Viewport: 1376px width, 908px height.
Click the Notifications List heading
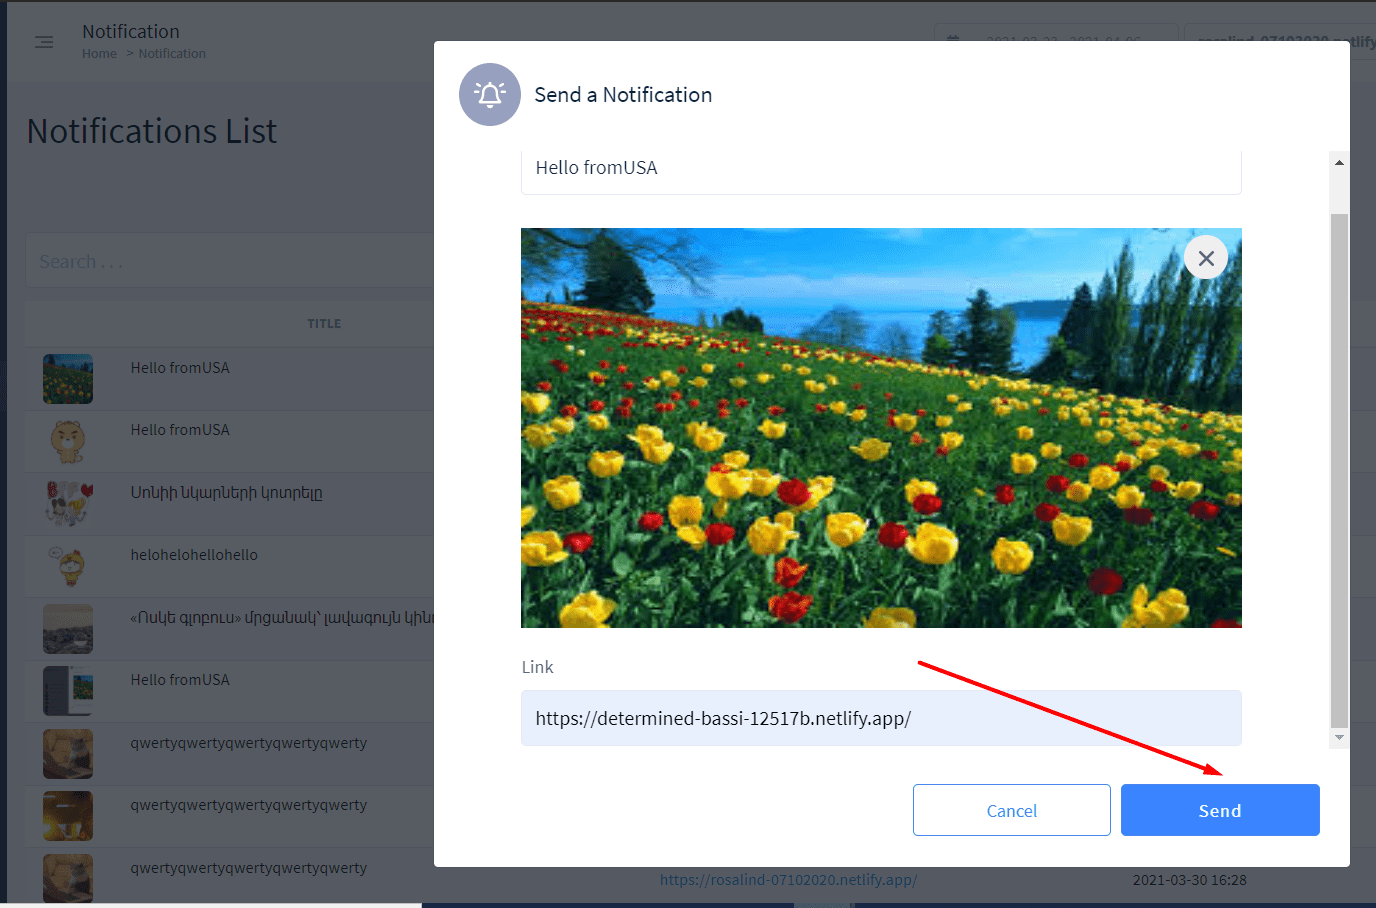[152, 131]
